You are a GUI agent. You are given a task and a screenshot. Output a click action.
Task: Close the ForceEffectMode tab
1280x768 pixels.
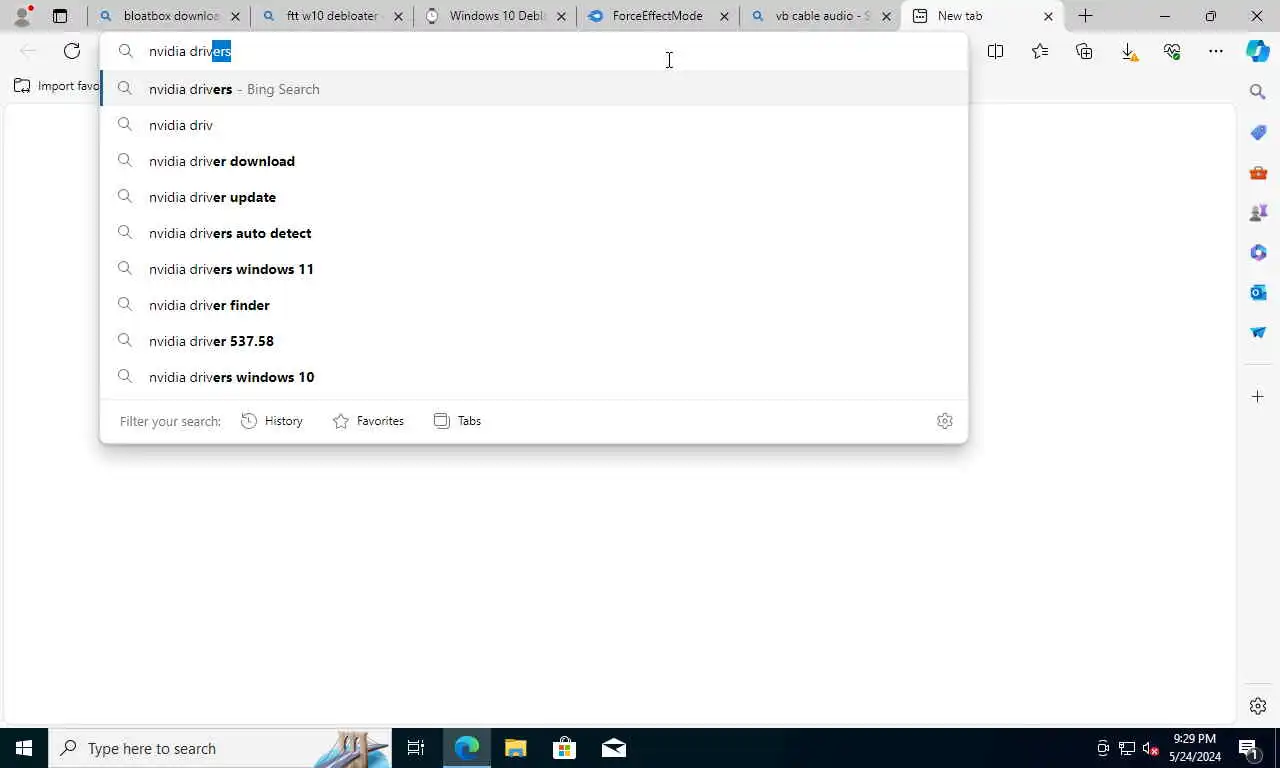pos(724,16)
